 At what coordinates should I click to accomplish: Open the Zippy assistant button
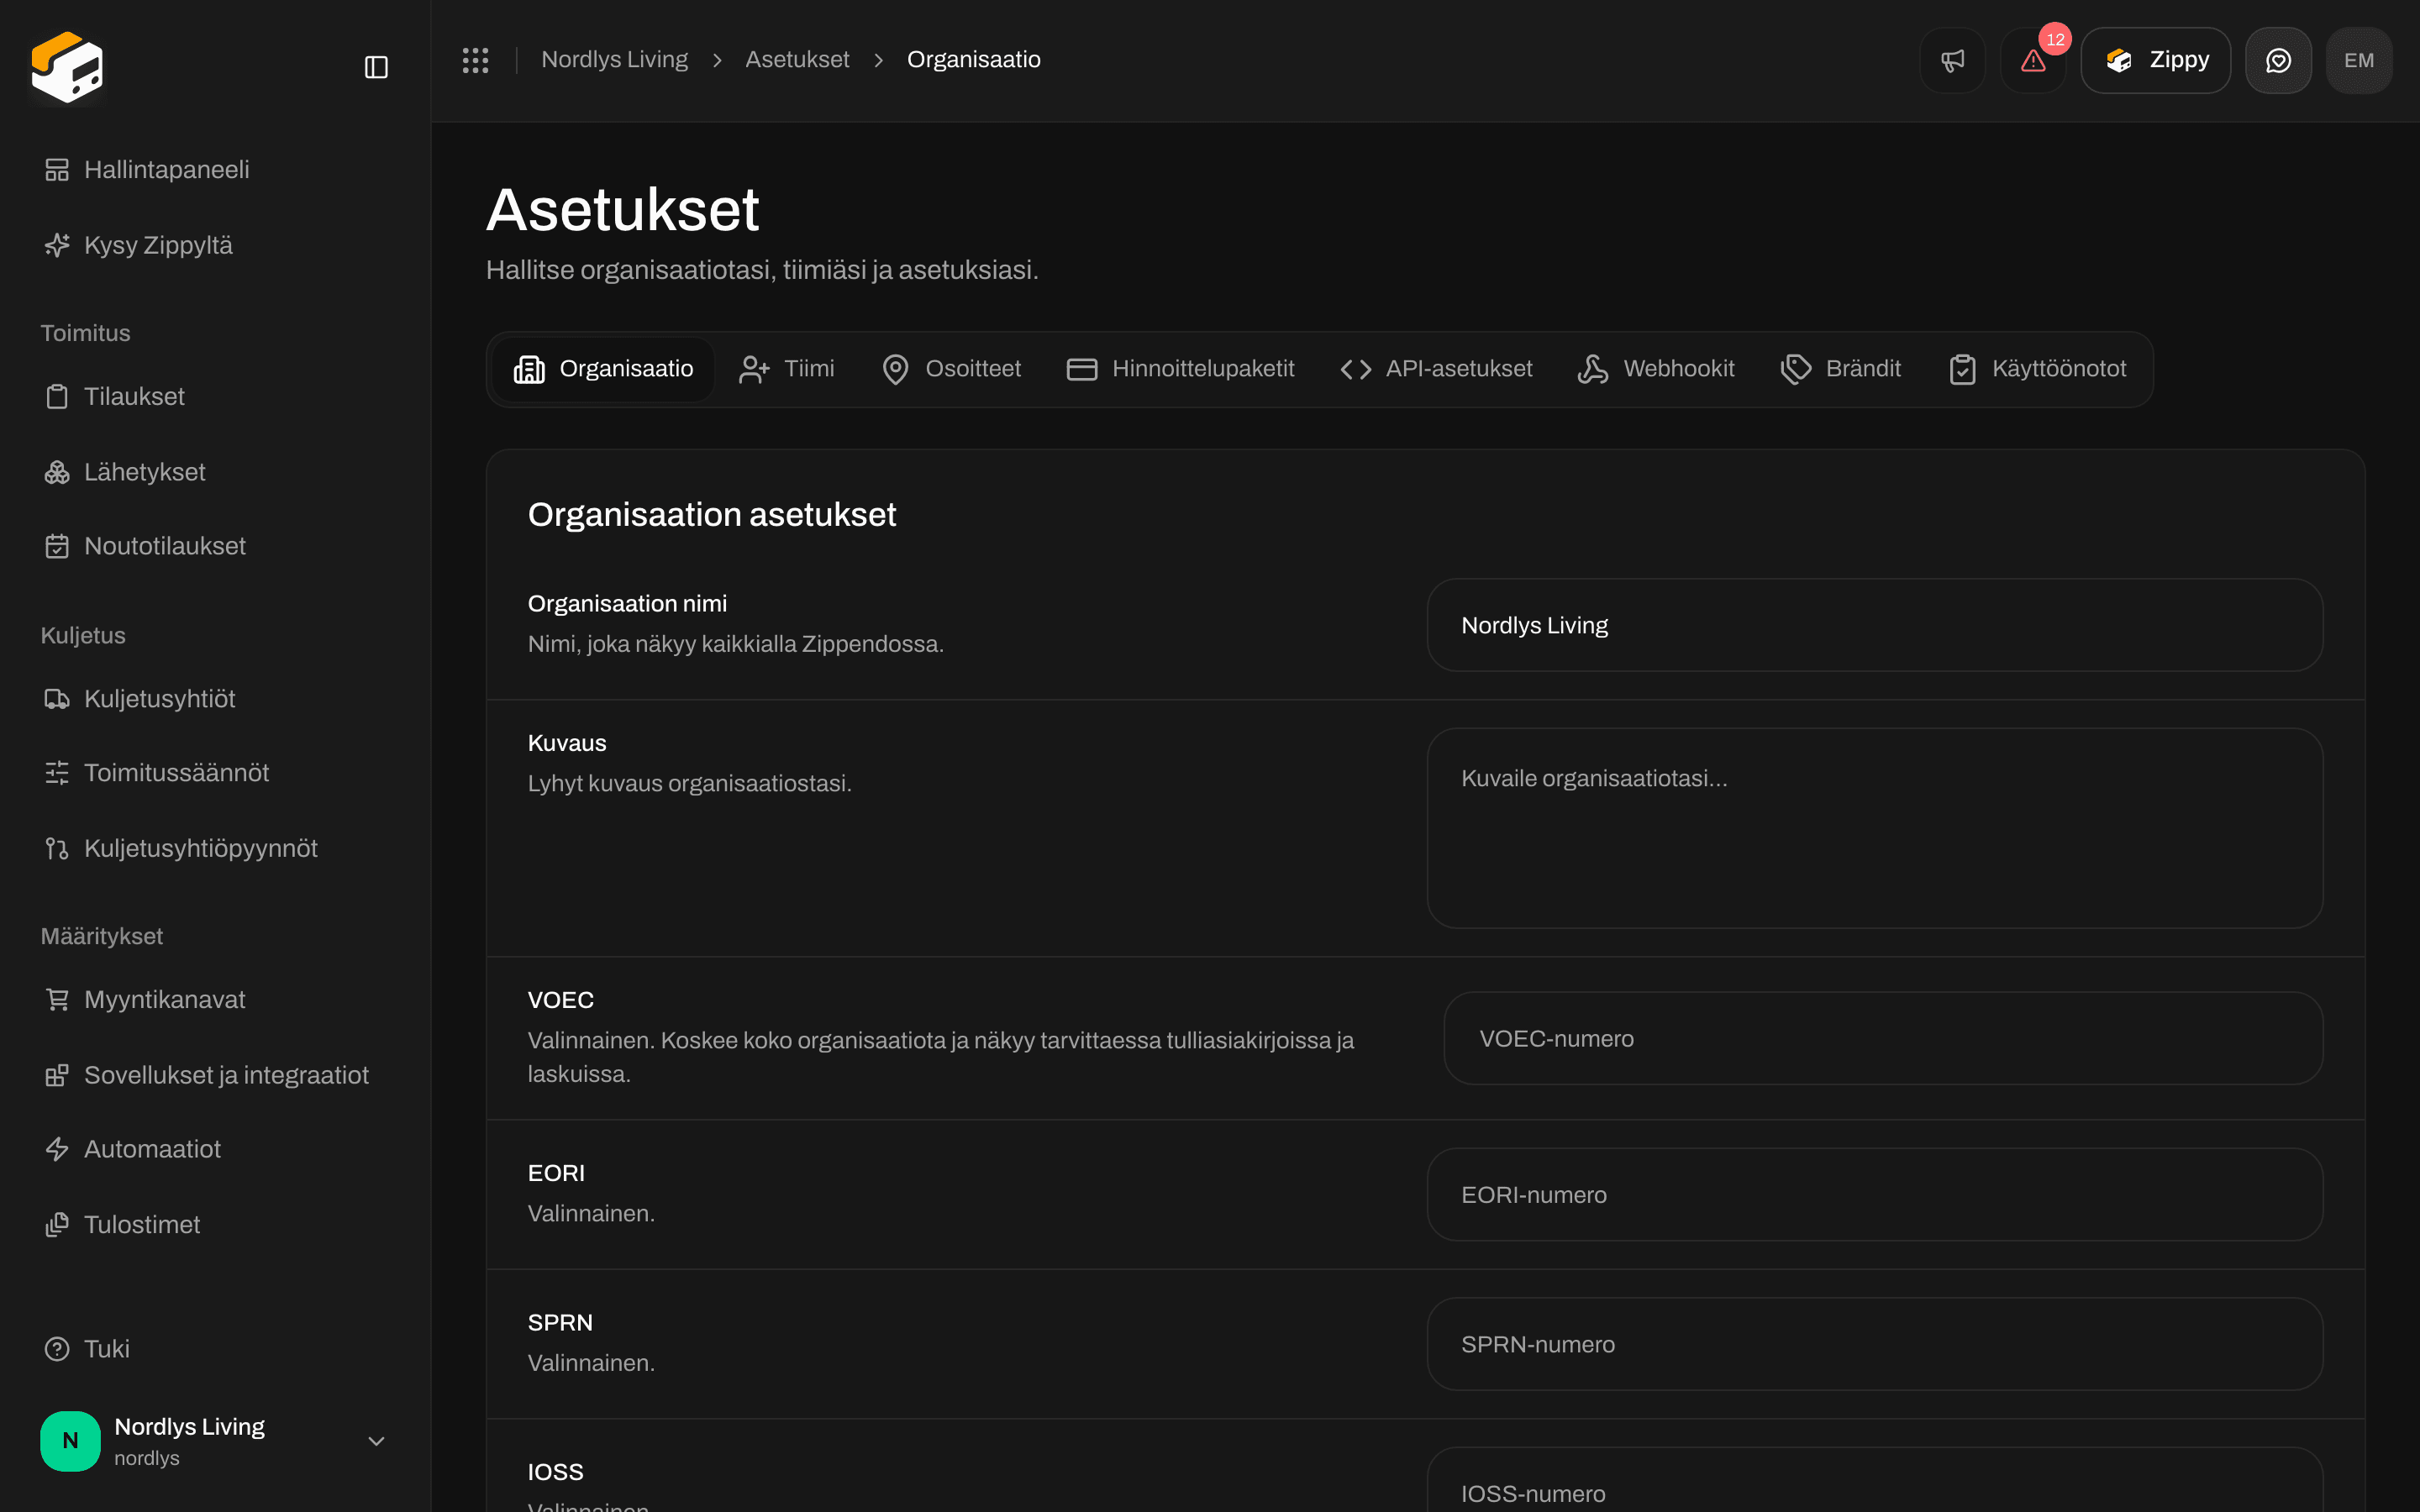[x=2155, y=60]
